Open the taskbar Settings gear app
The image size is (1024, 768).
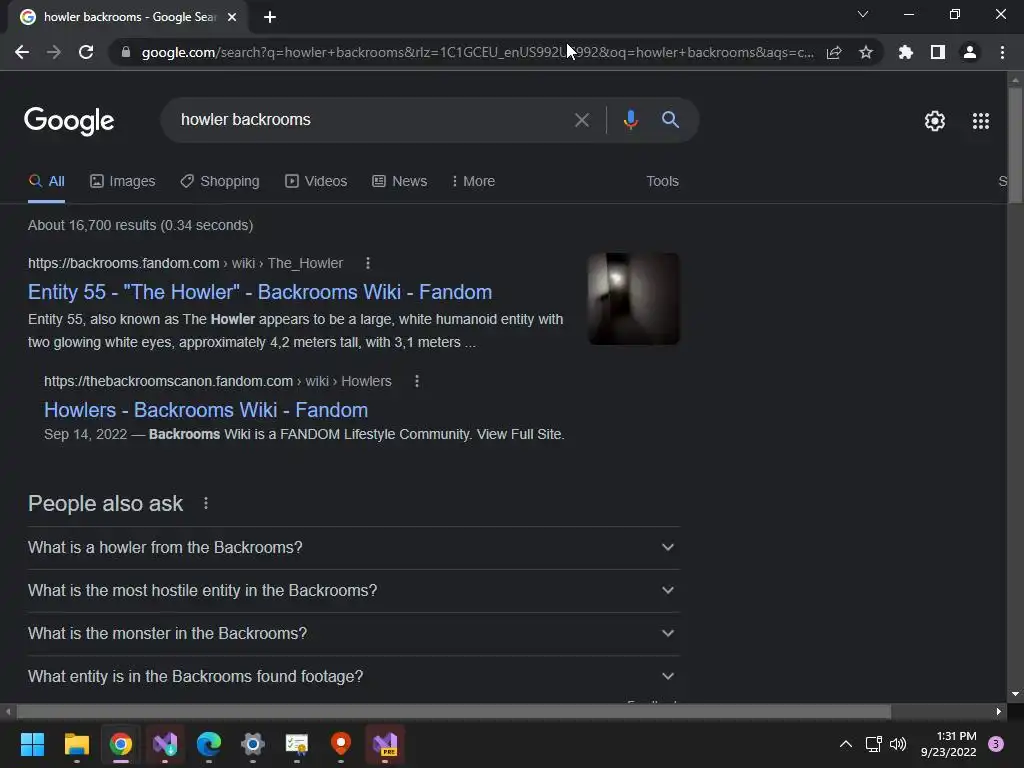[253, 744]
